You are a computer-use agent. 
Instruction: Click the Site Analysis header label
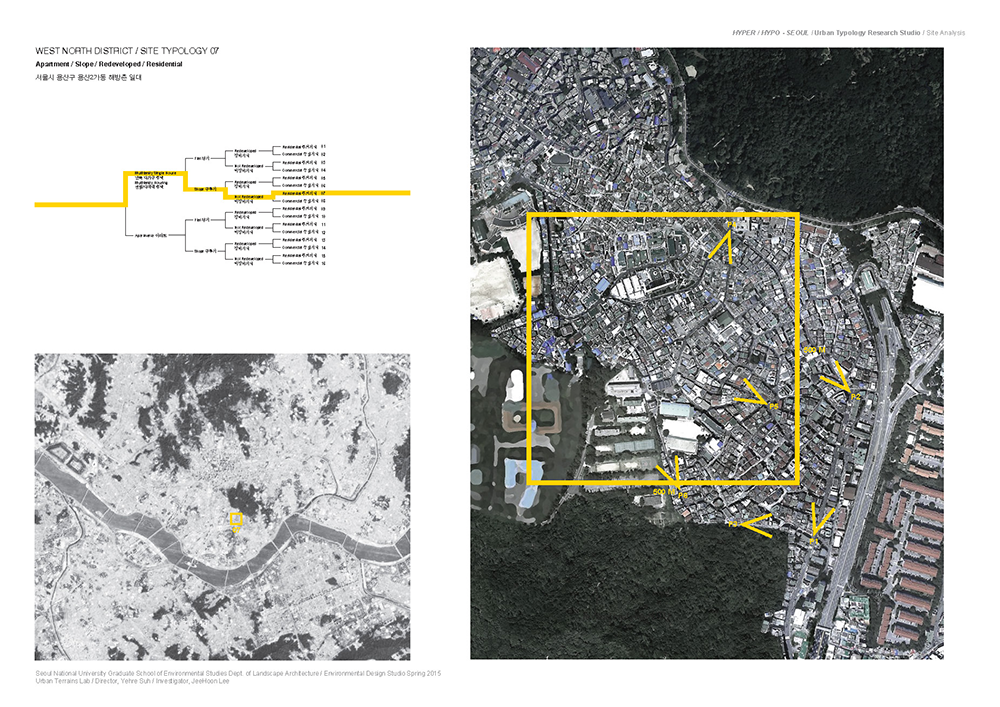click(x=945, y=33)
